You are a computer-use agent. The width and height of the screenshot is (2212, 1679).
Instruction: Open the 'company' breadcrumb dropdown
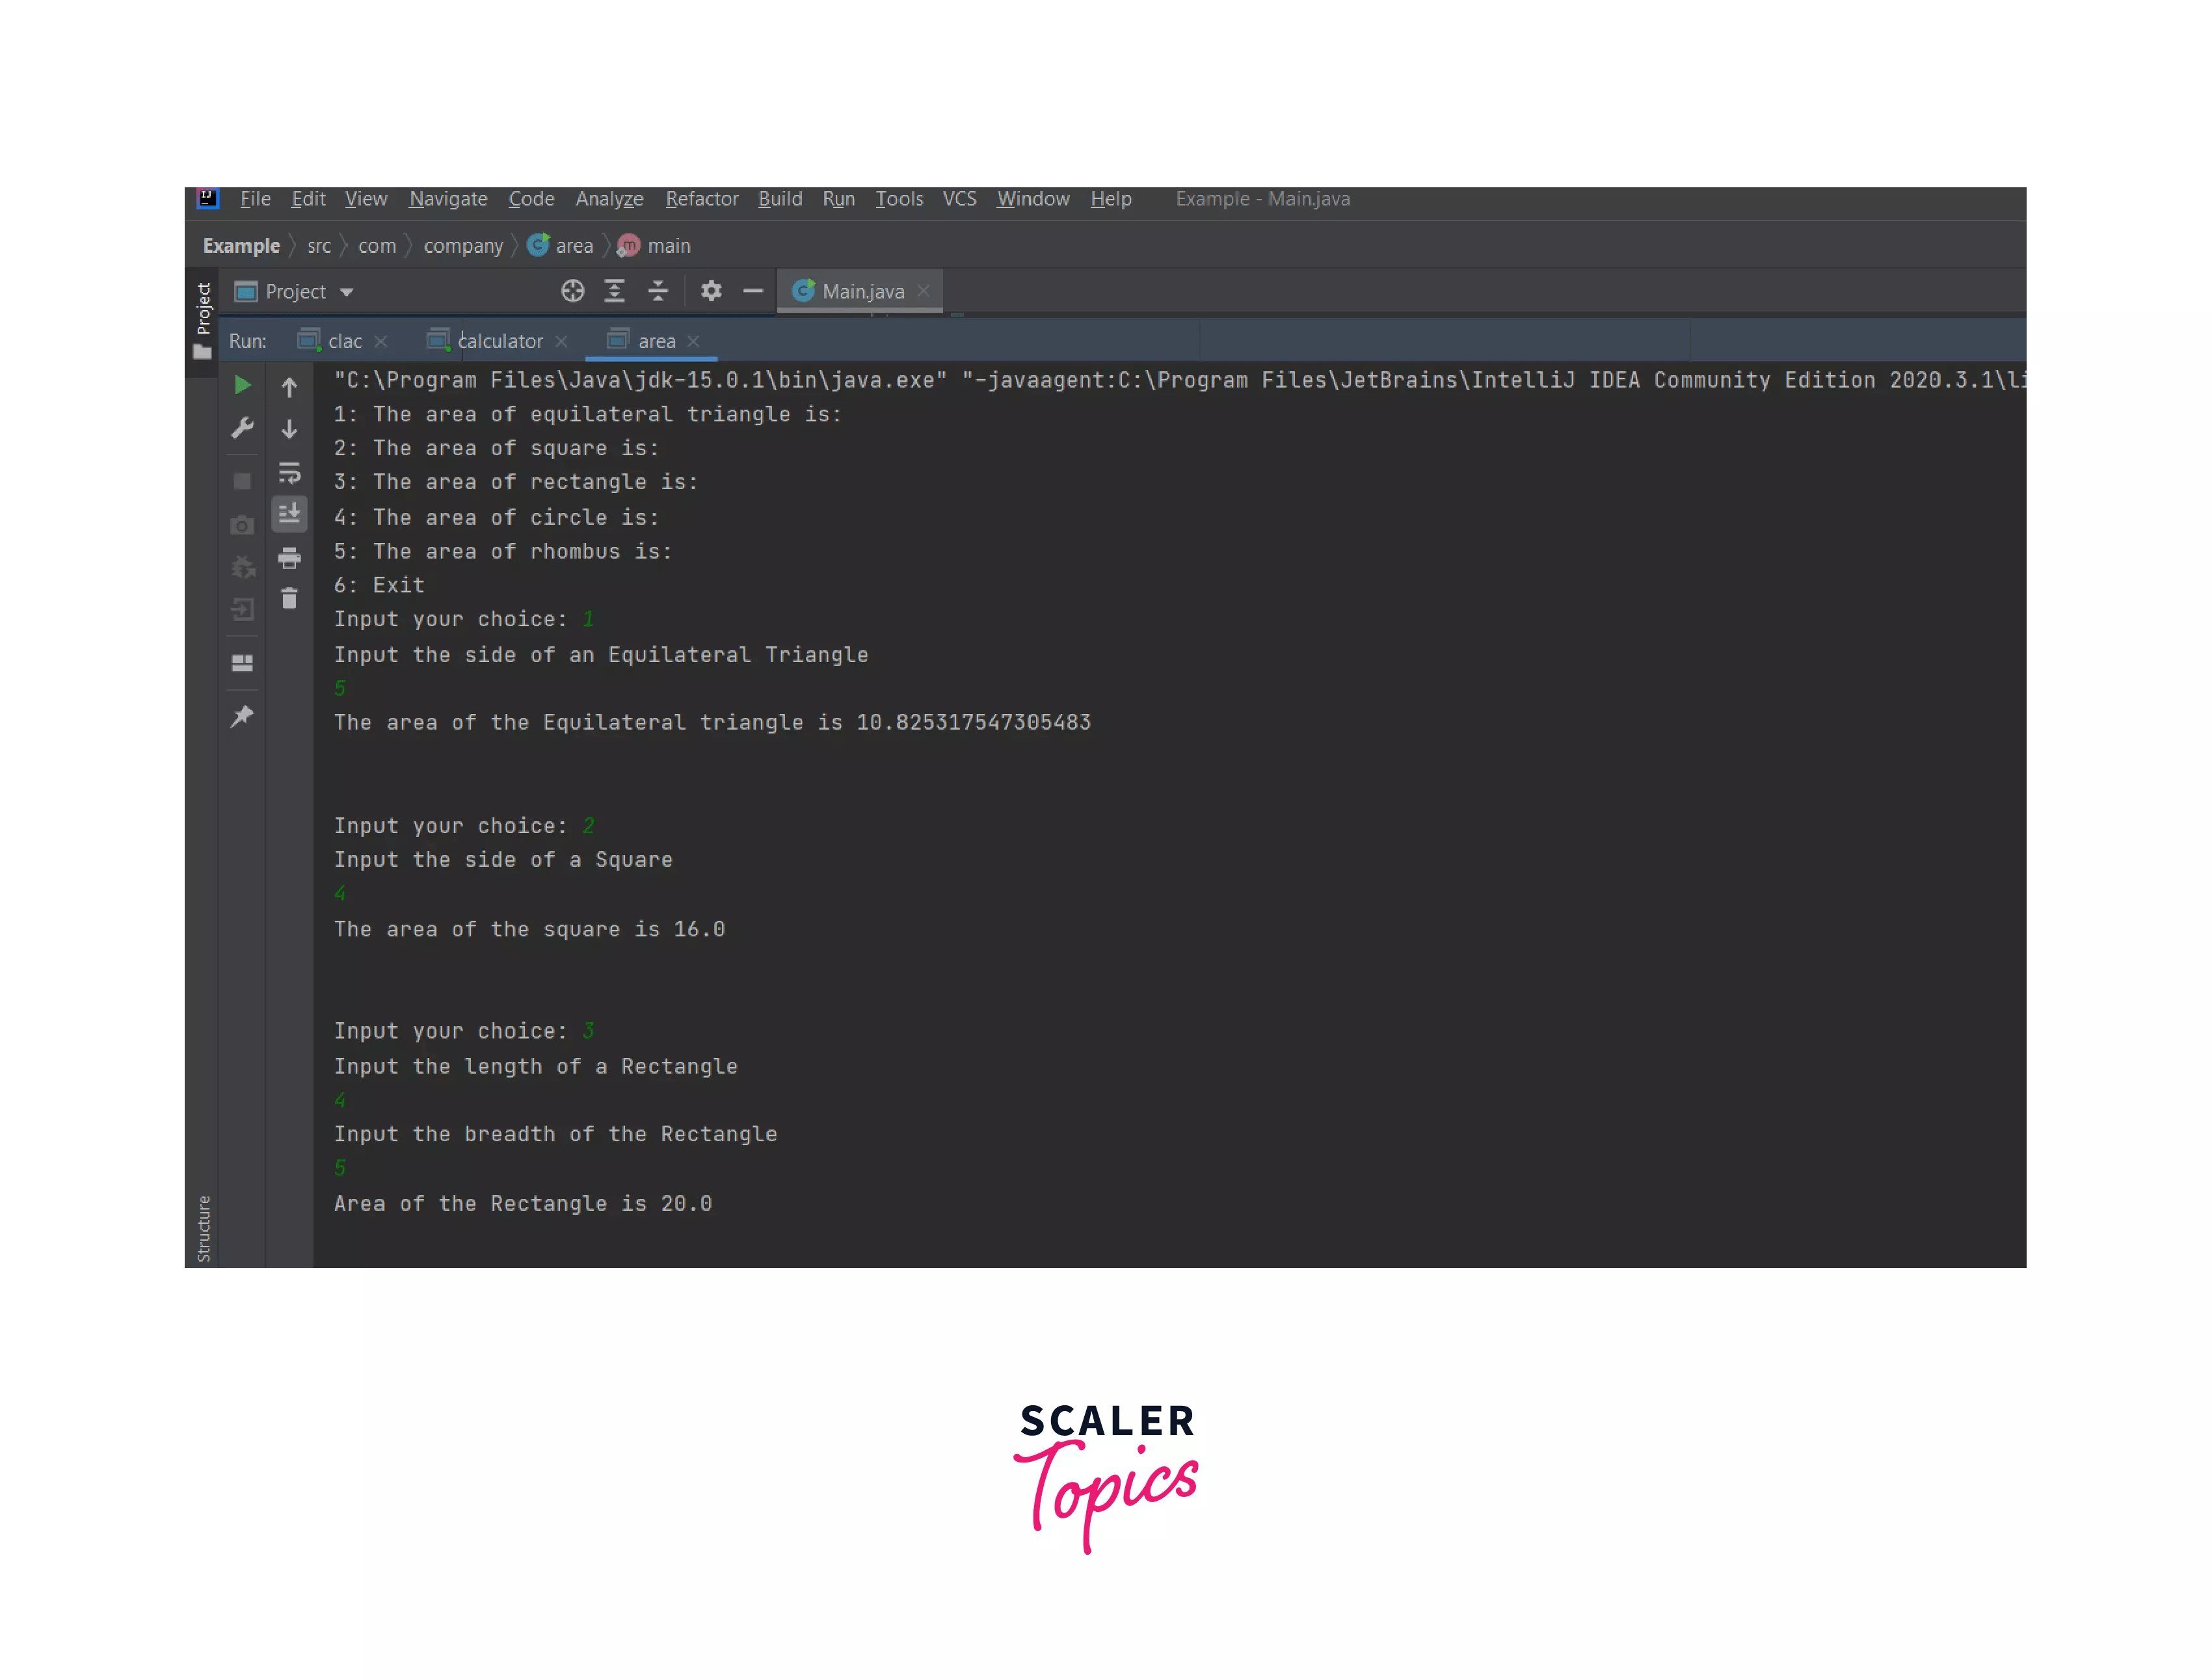coord(463,246)
